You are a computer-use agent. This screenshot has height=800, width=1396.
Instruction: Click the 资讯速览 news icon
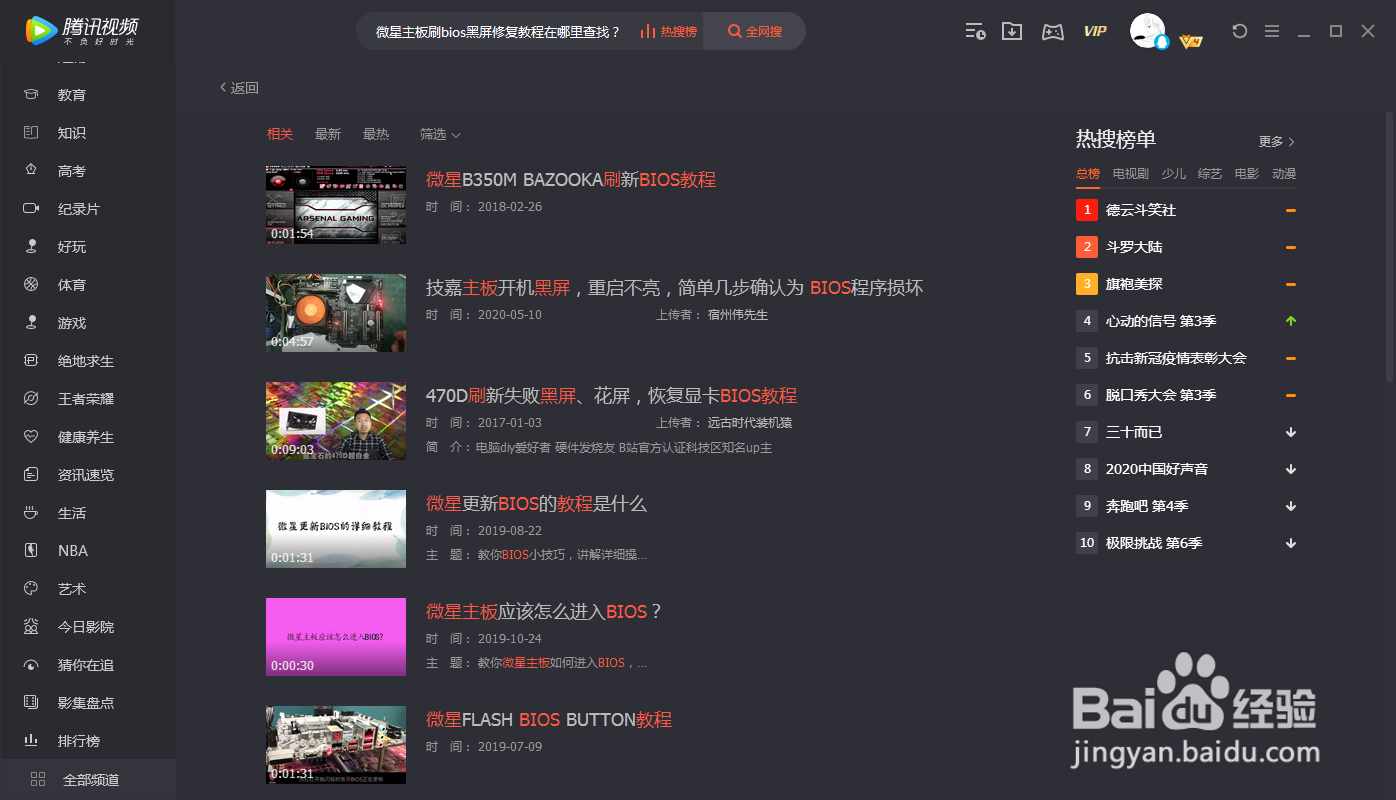pyautogui.click(x=31, y=475)
